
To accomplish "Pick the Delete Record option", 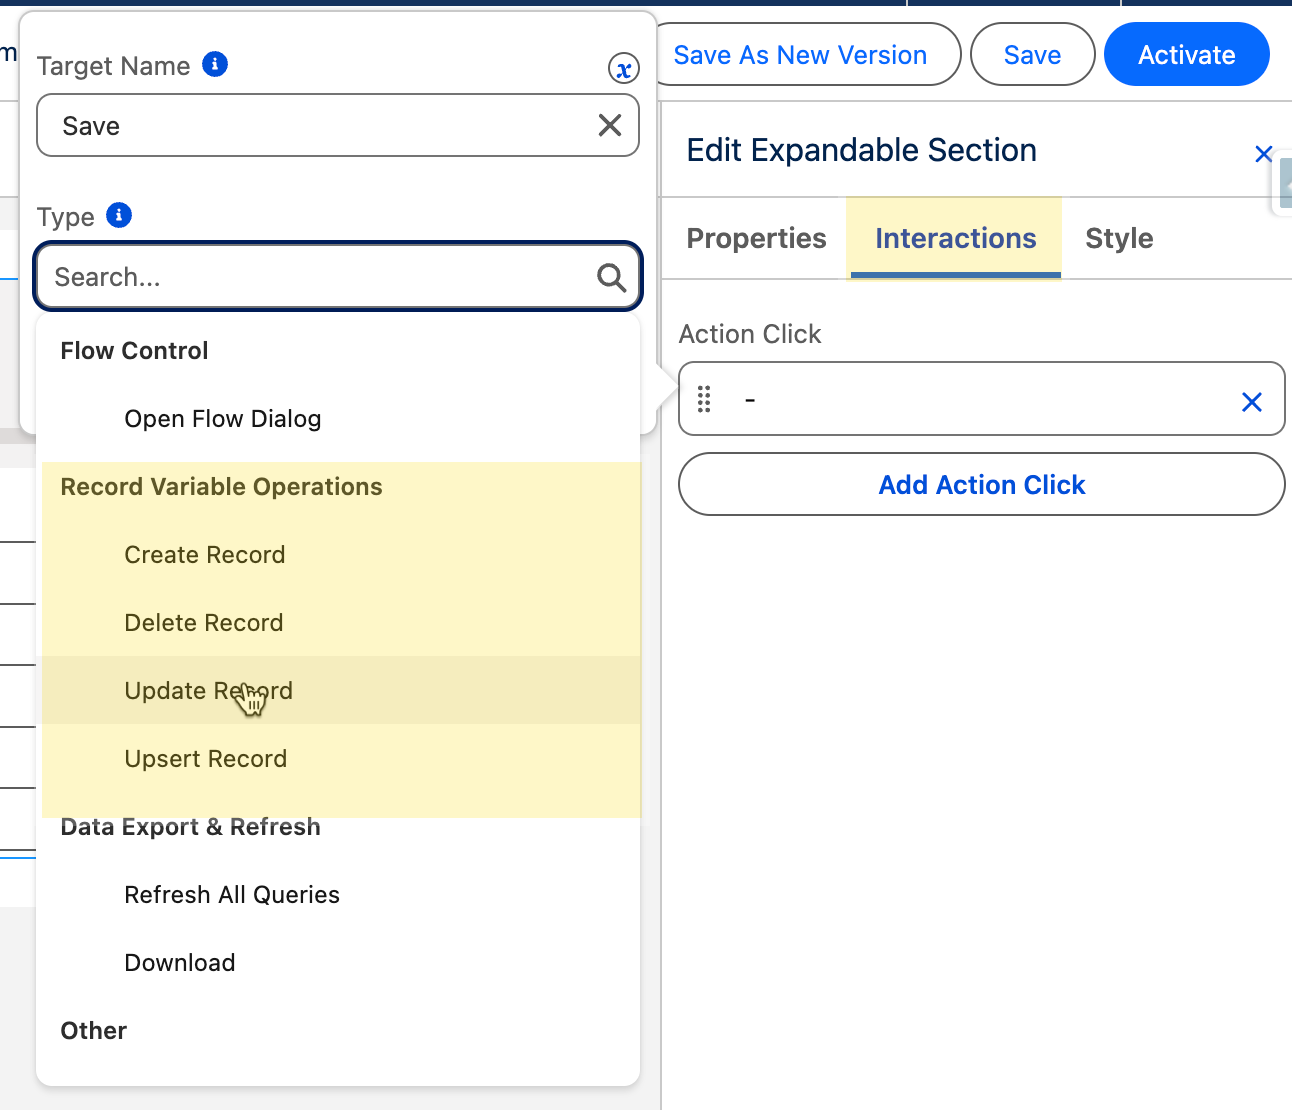I will [204, 623].
